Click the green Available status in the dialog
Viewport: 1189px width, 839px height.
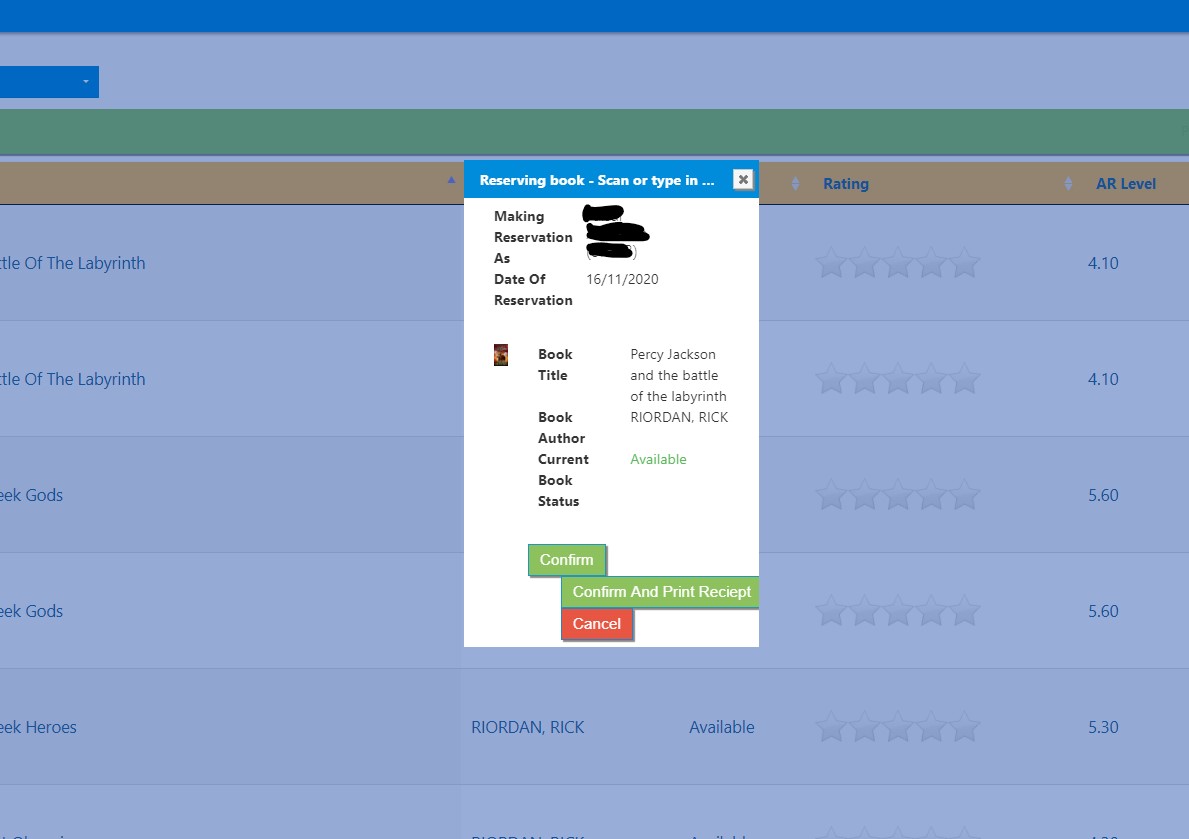click(658, 459)
